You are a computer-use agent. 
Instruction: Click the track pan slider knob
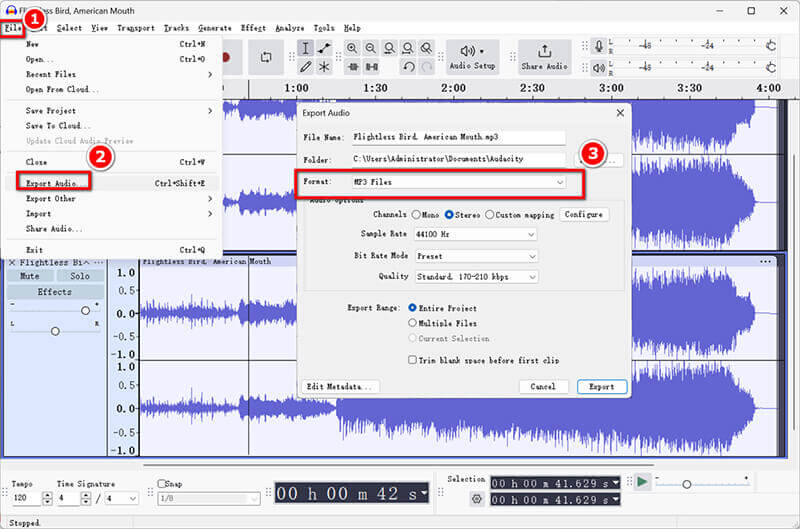pyautogui.click(x=55, y=331)
